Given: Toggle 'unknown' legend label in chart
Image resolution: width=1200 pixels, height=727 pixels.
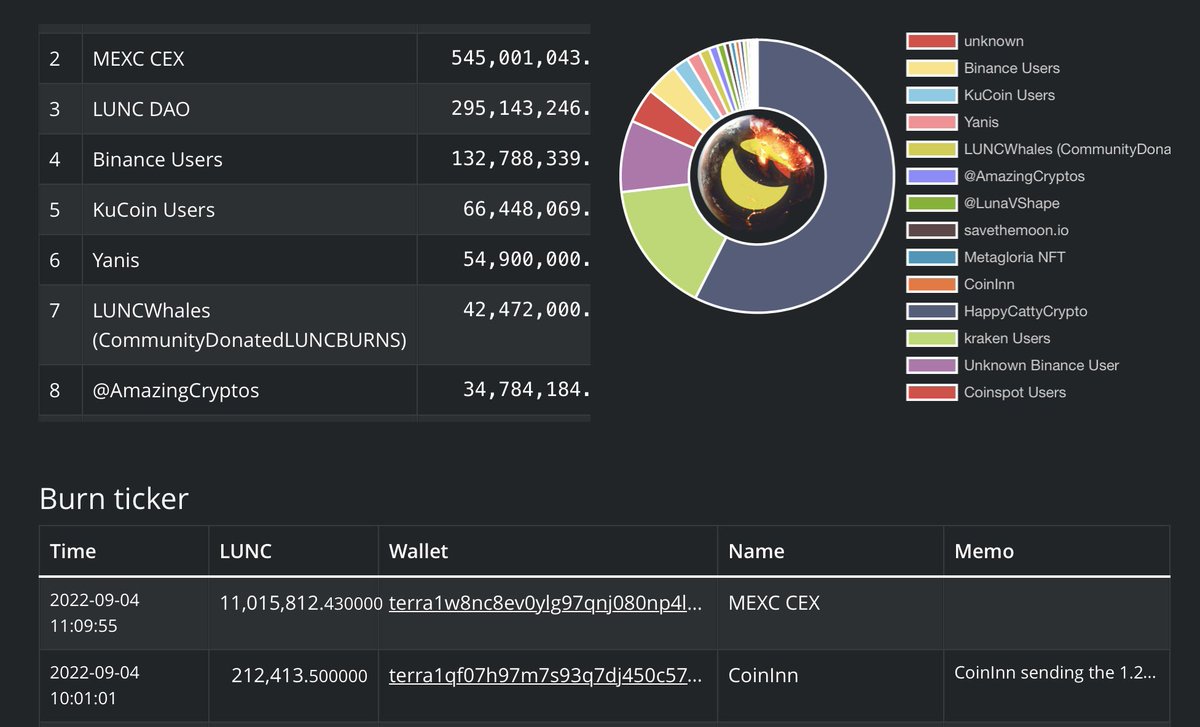Looking at the screenshot, I should (x=994, y=41).
